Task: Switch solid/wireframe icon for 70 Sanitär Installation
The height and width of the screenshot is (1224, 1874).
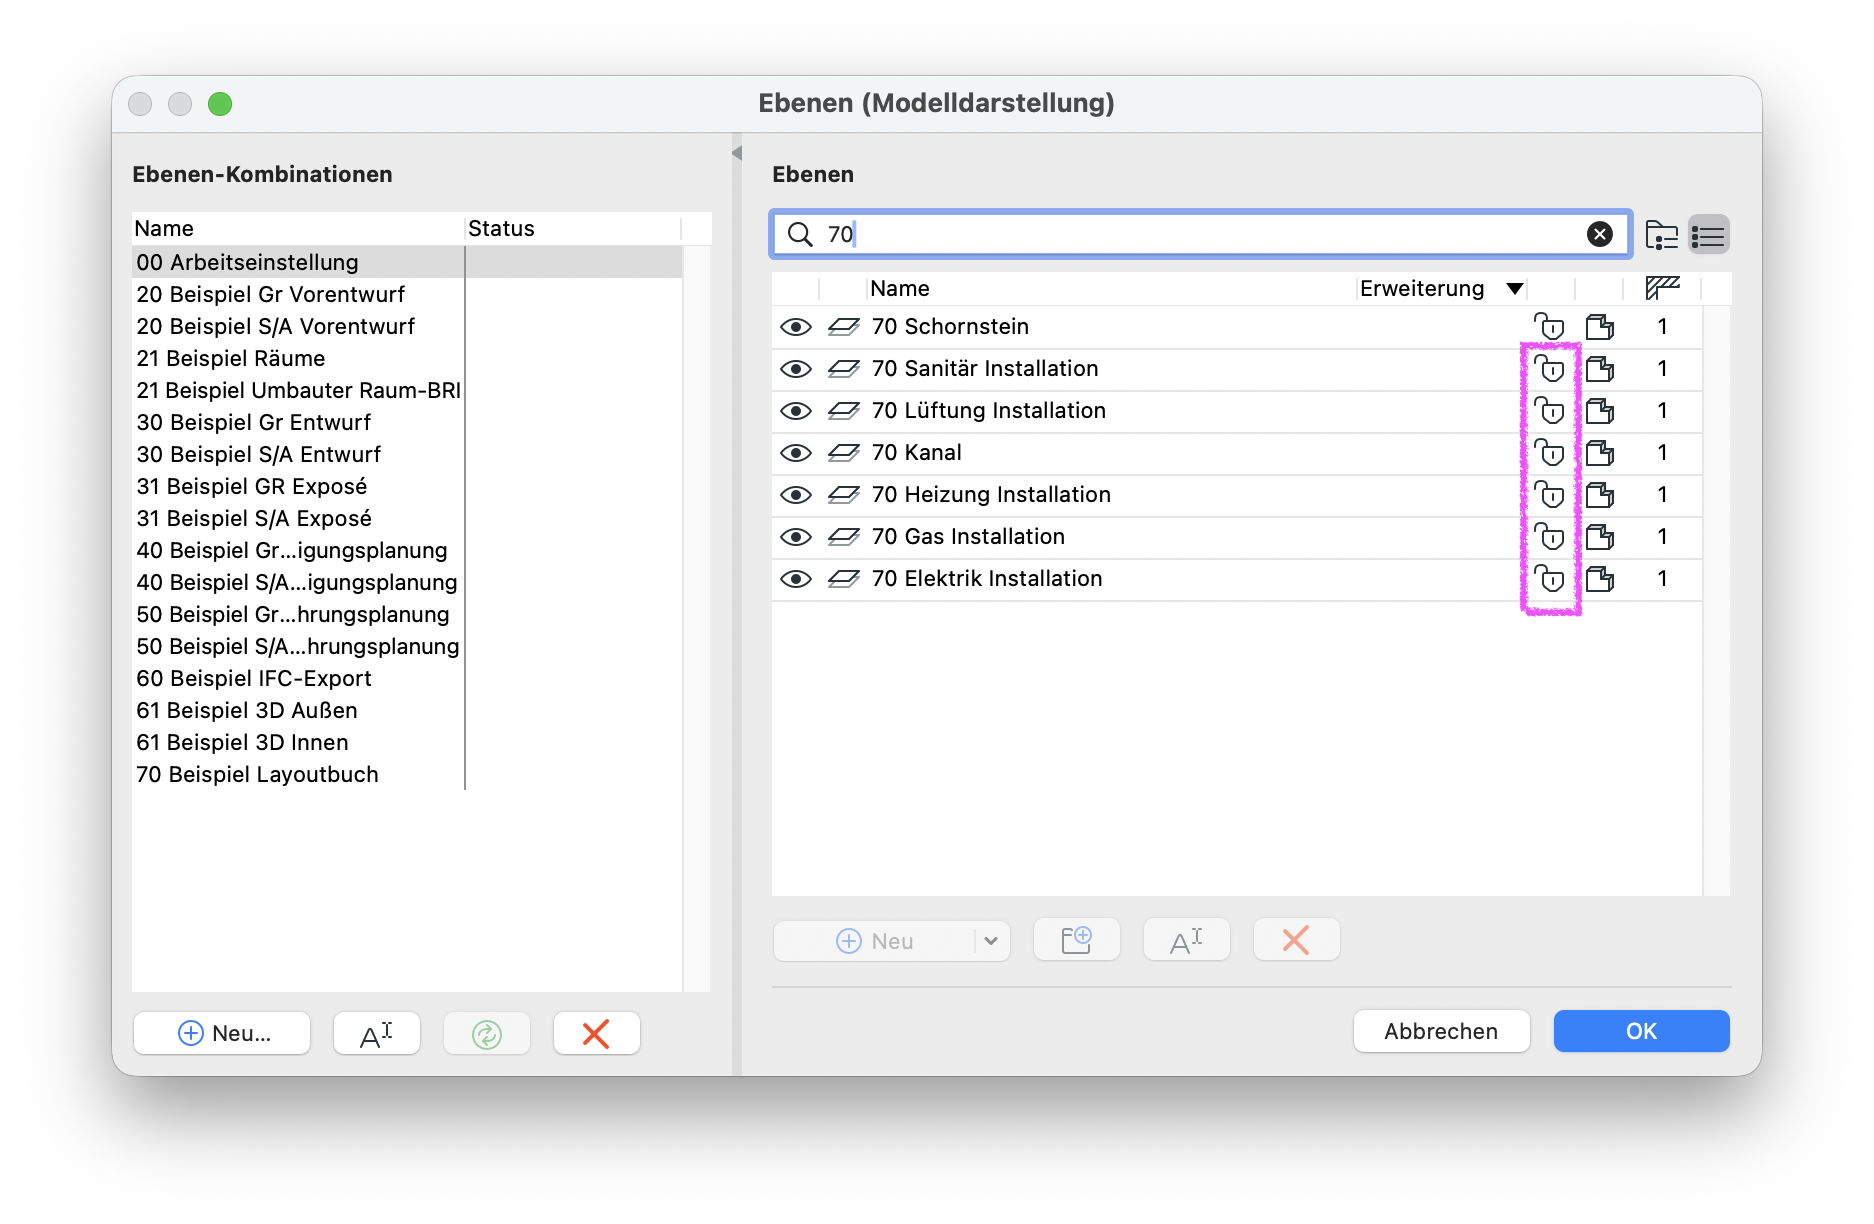Action: pyautogui.click(x=1600, y=369)
